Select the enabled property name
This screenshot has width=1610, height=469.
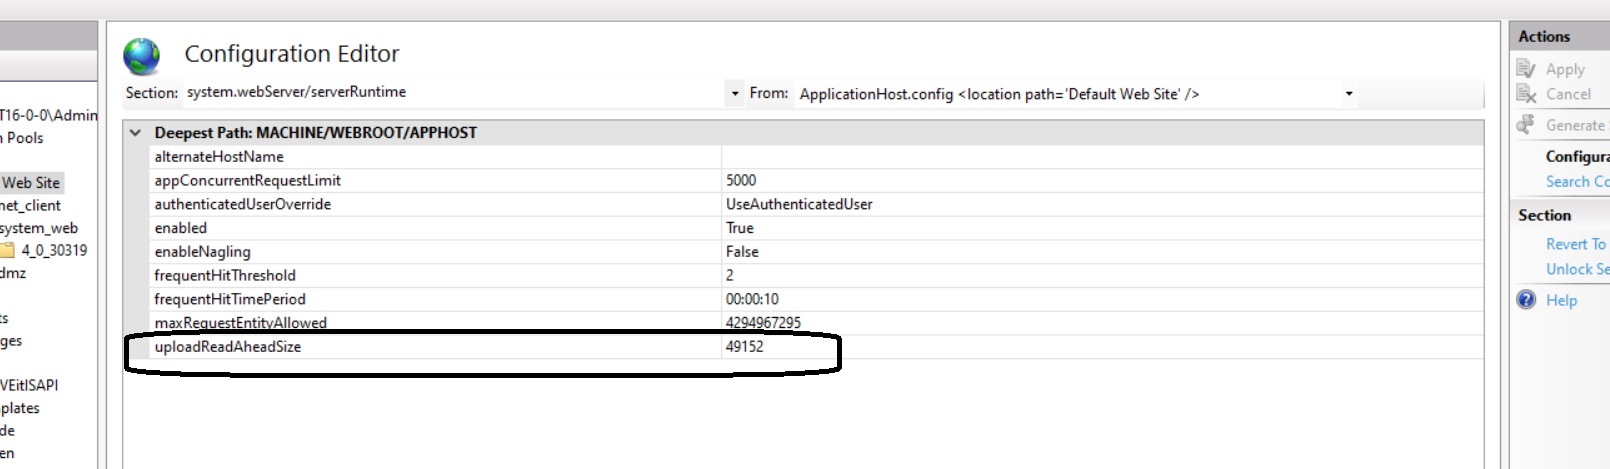coord(180,228)
